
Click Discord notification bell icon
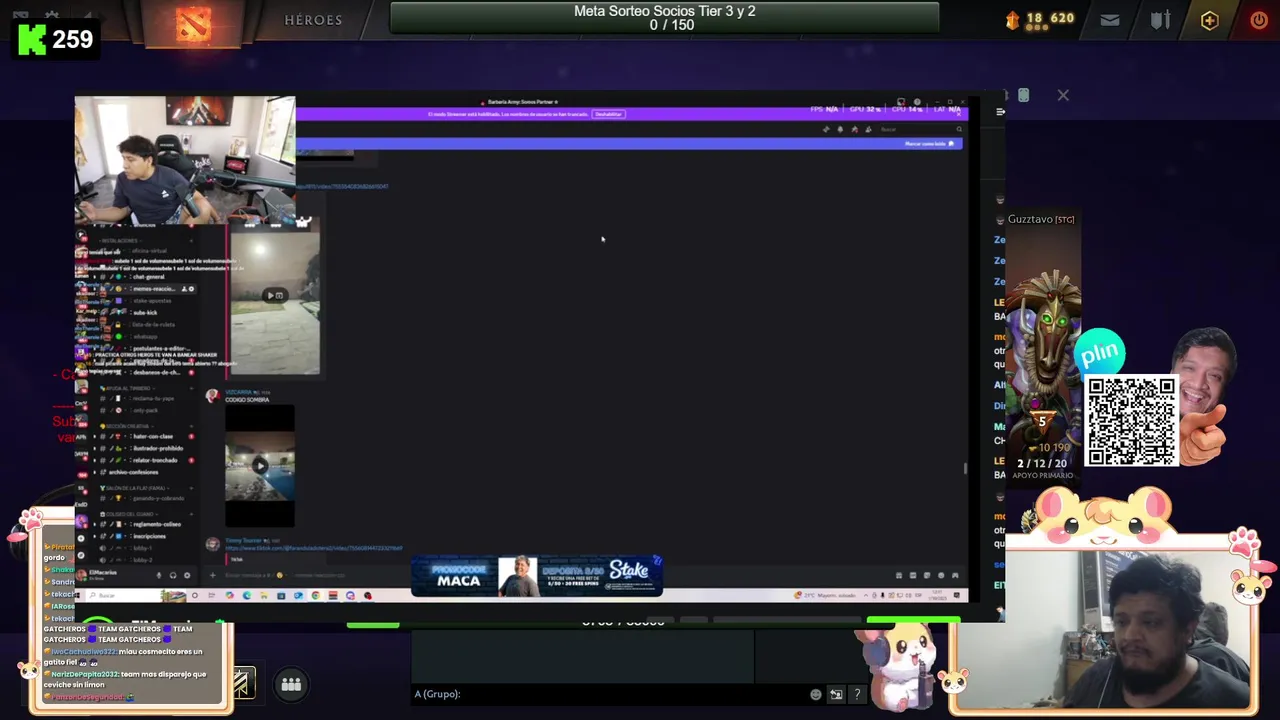[x=840, y=129]
